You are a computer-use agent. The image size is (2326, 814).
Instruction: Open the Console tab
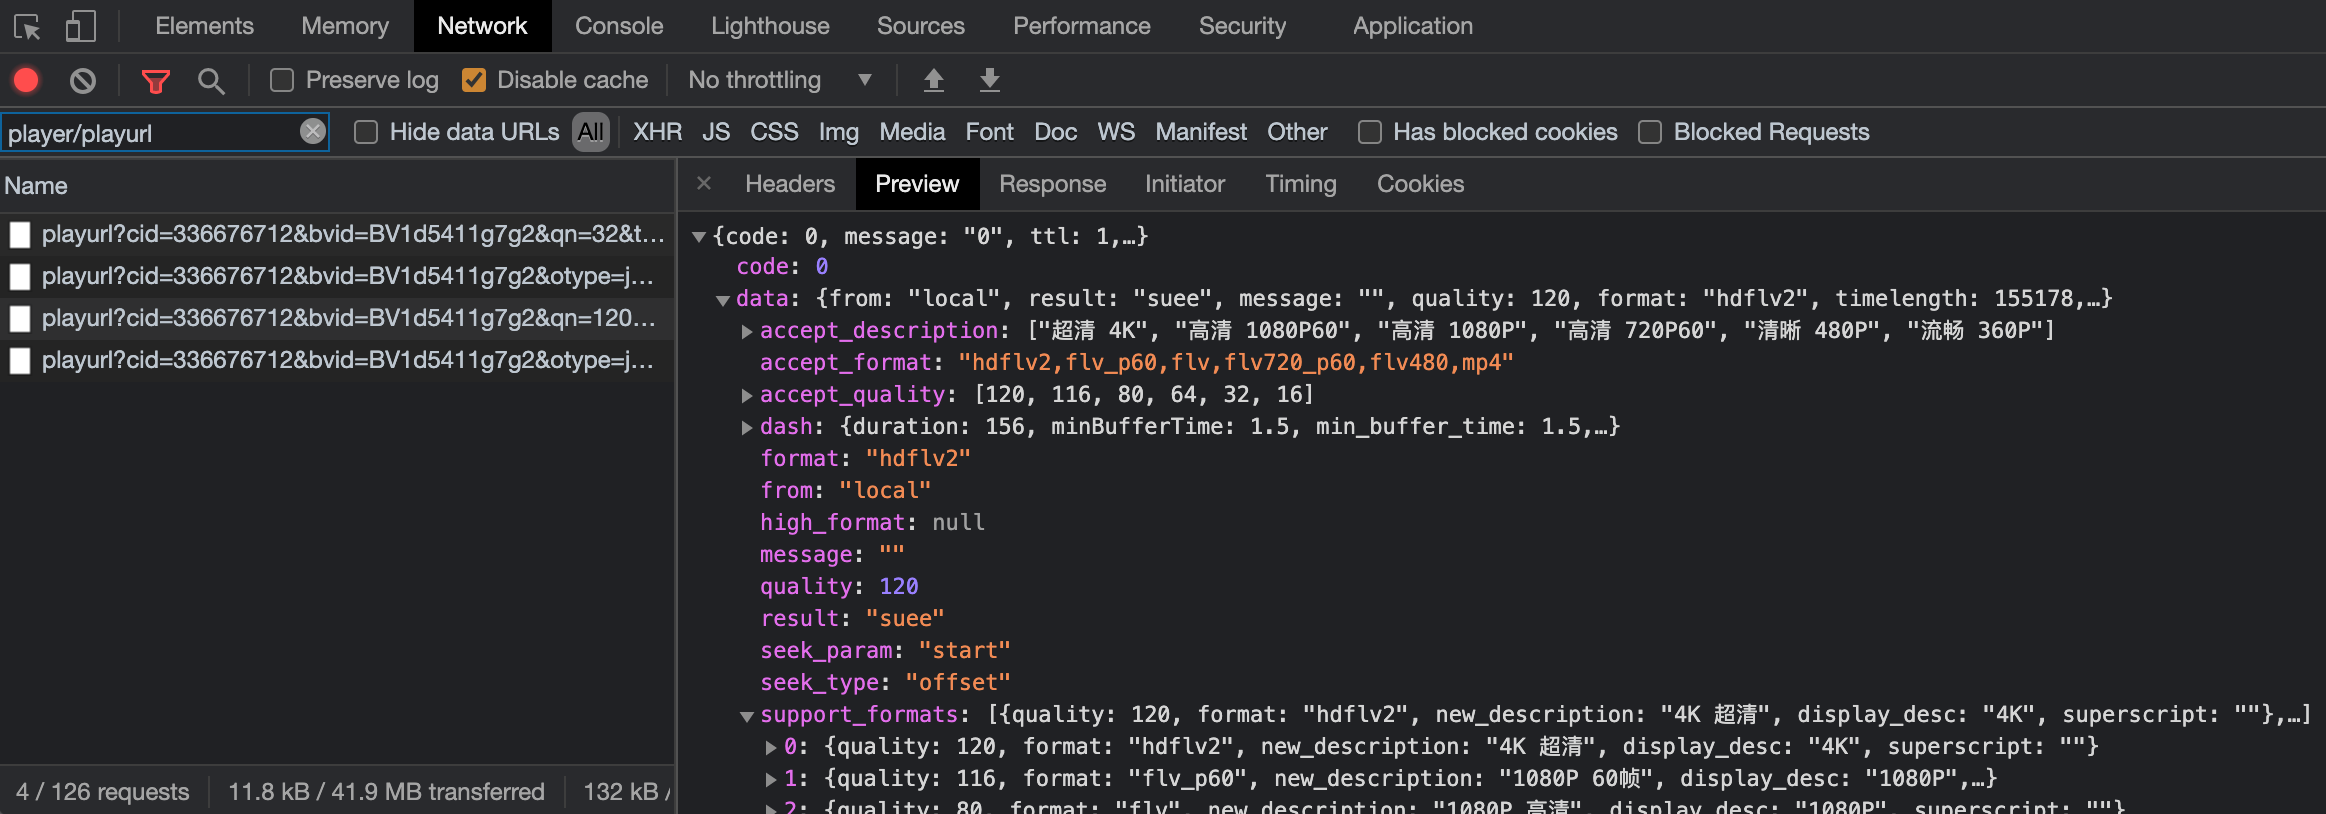[x=619, y=26]
